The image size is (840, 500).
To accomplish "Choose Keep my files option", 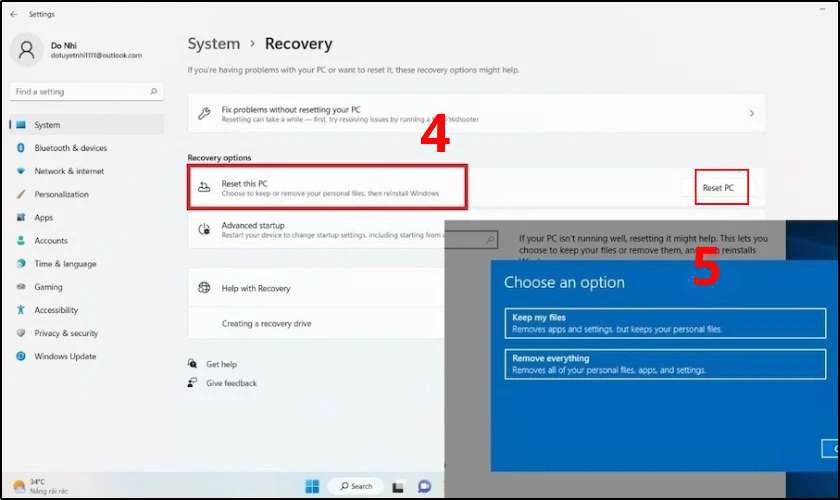I will [x=665, y=323].
